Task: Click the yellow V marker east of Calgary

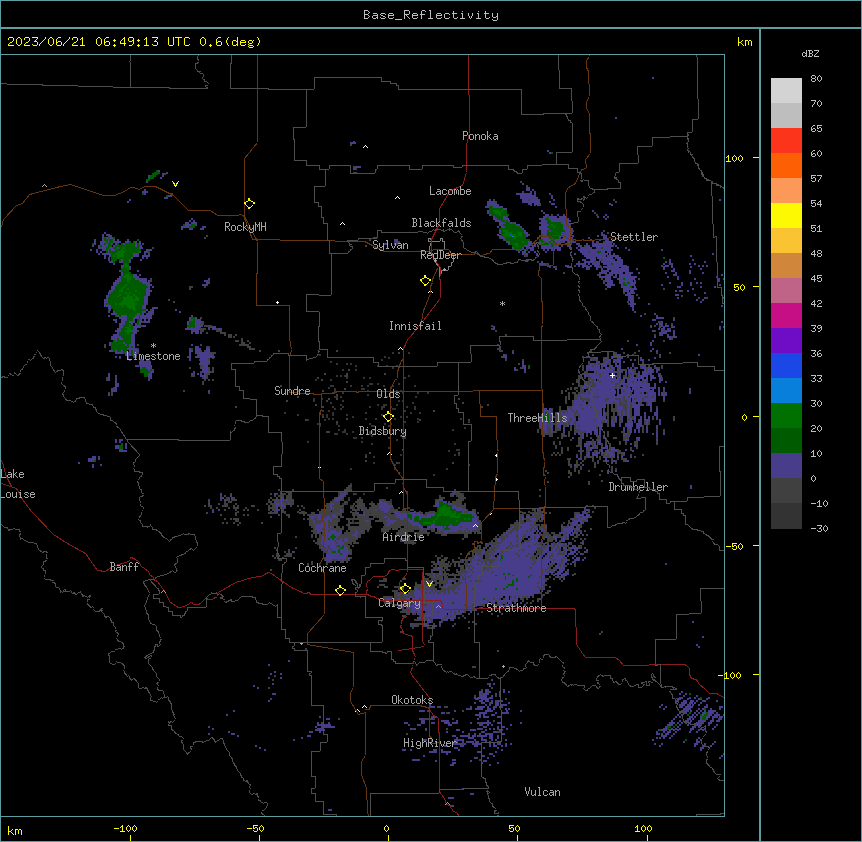Action: coord(429,584)
